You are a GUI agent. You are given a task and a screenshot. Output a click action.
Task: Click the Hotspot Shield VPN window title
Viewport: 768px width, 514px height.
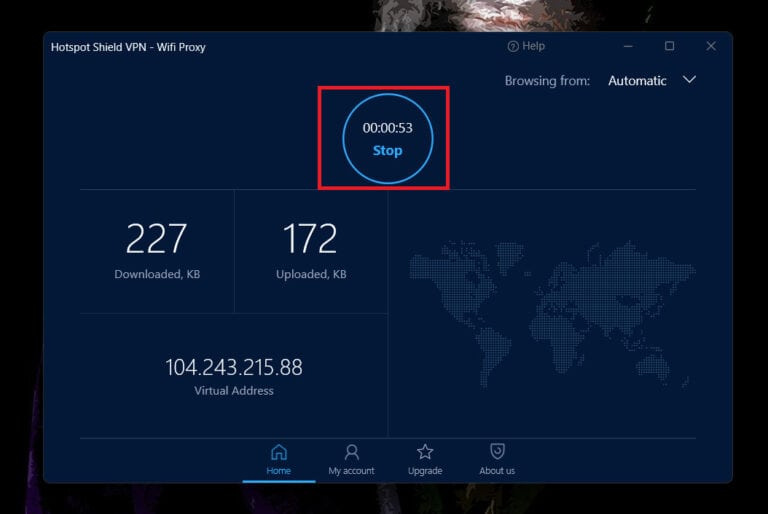click(x=128, y=47)
